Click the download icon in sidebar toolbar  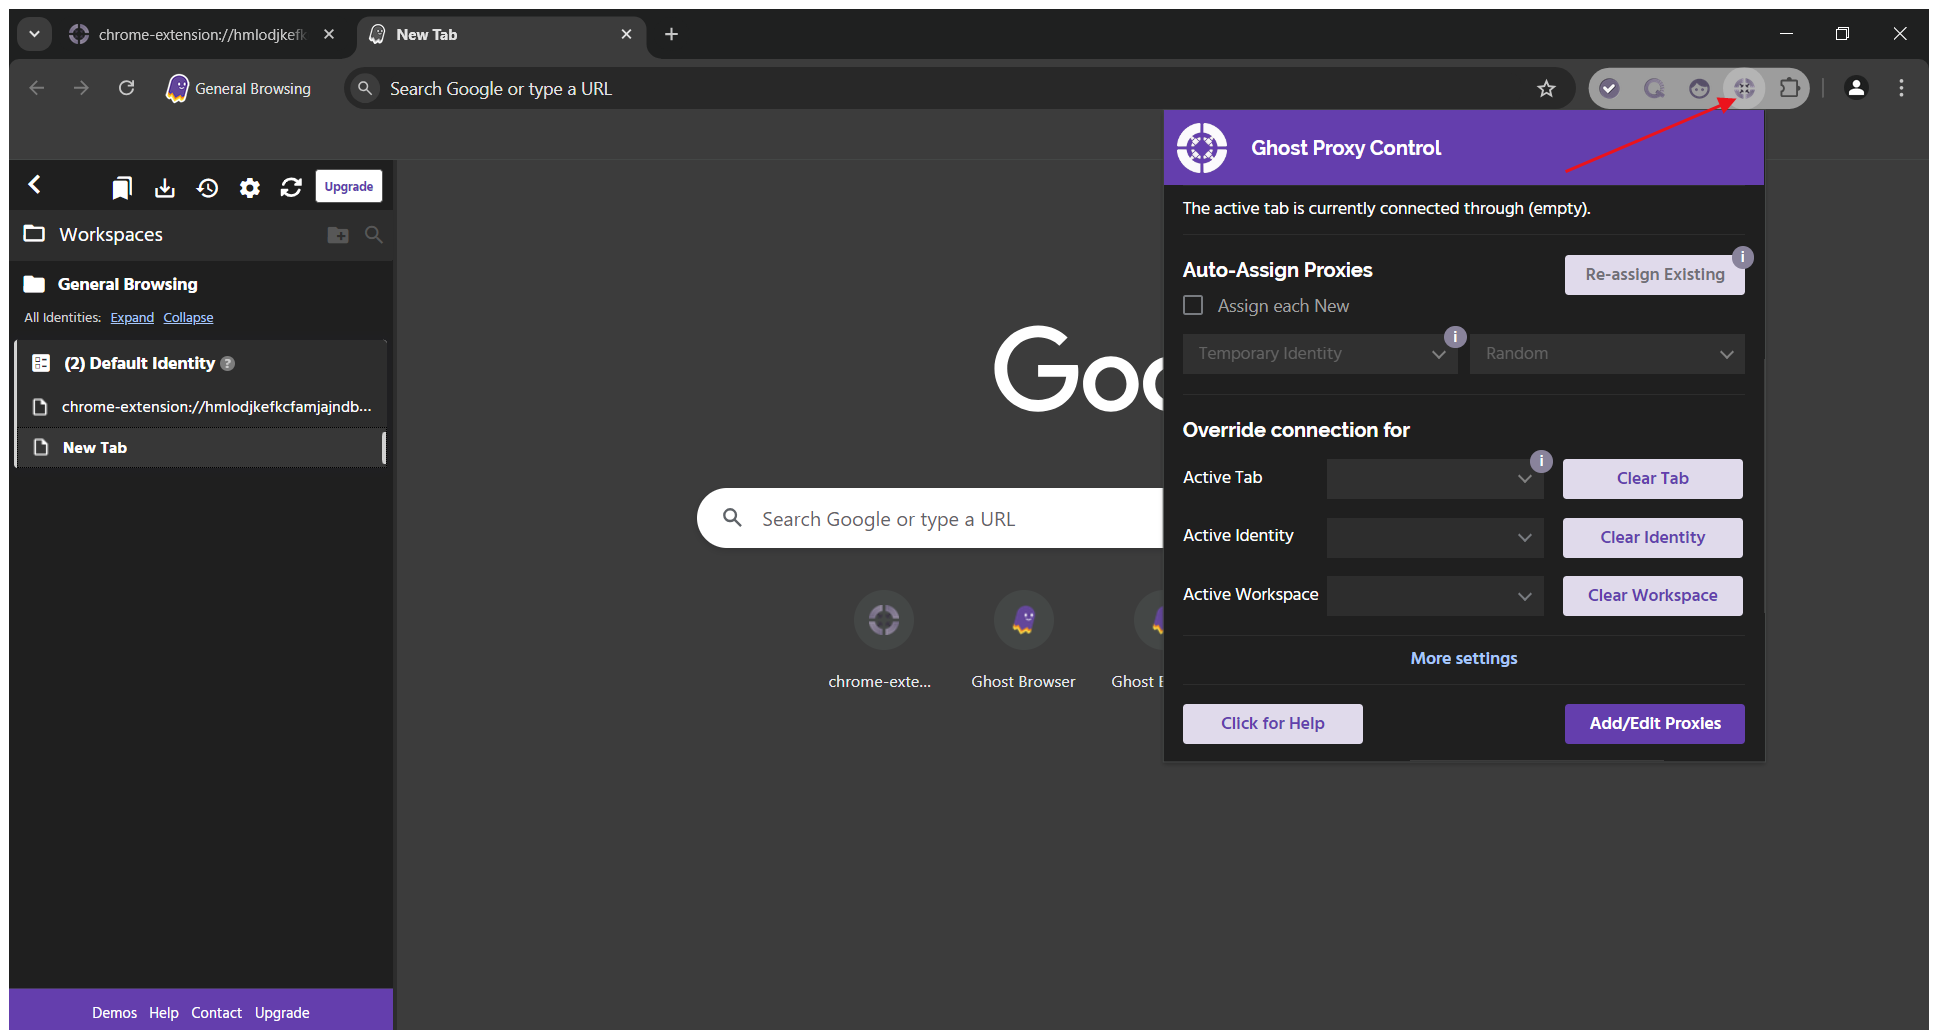point(165,187)
